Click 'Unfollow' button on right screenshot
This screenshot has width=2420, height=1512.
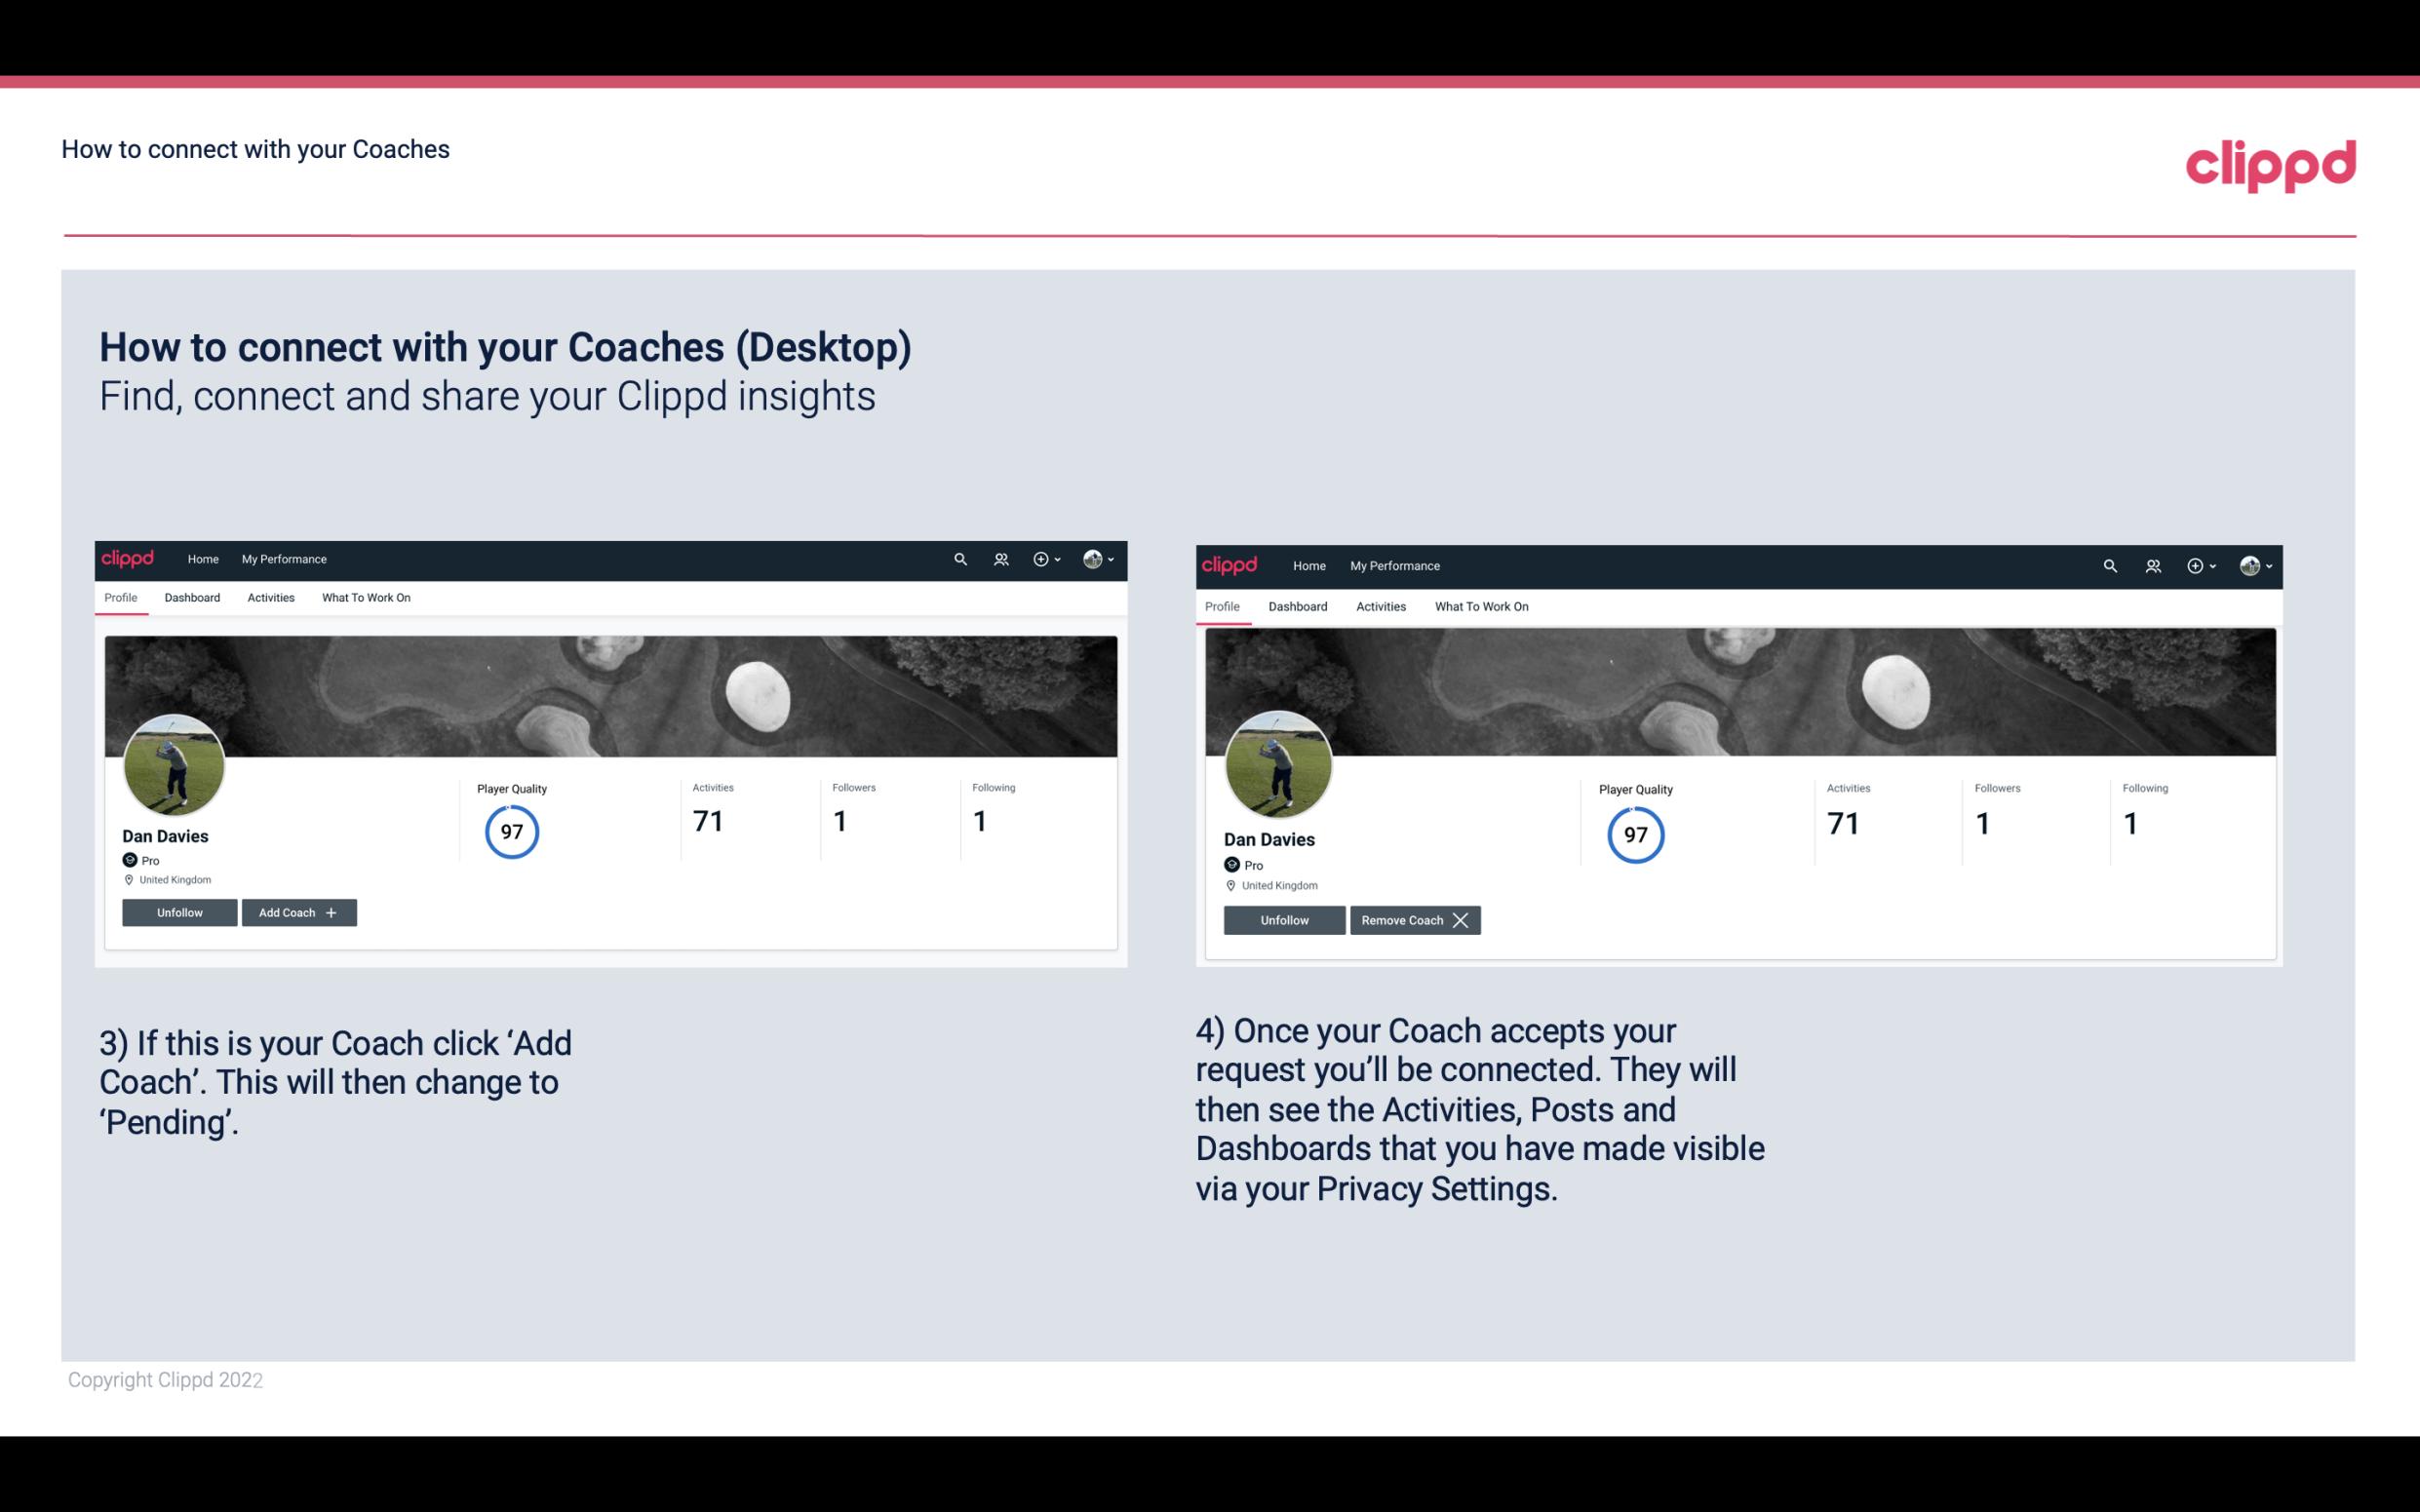coord(1284,918)
